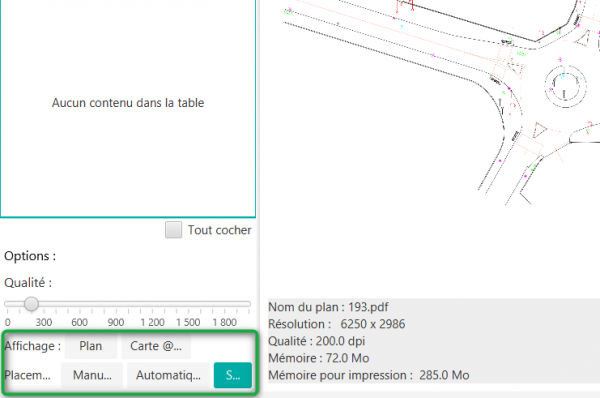Click the "Mémoire : 72.0 Mo" line

coord(319,358)
